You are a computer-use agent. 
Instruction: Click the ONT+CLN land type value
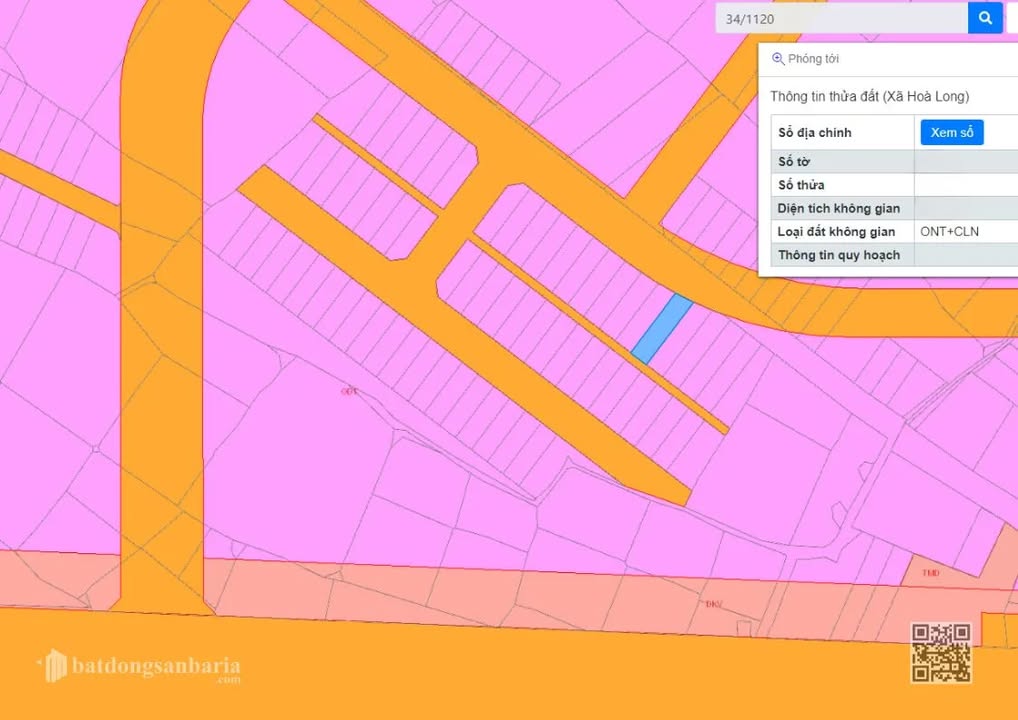(x=949, y=232)
